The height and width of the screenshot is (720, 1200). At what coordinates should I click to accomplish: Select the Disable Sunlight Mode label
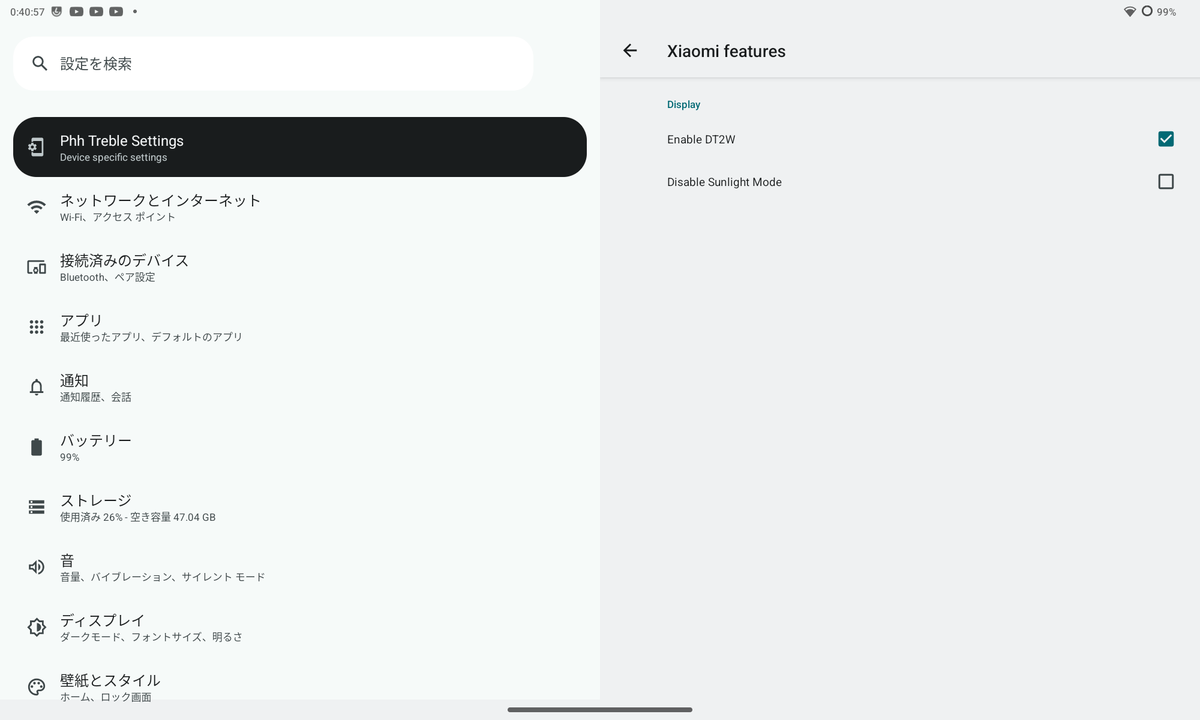click(724, 182)
